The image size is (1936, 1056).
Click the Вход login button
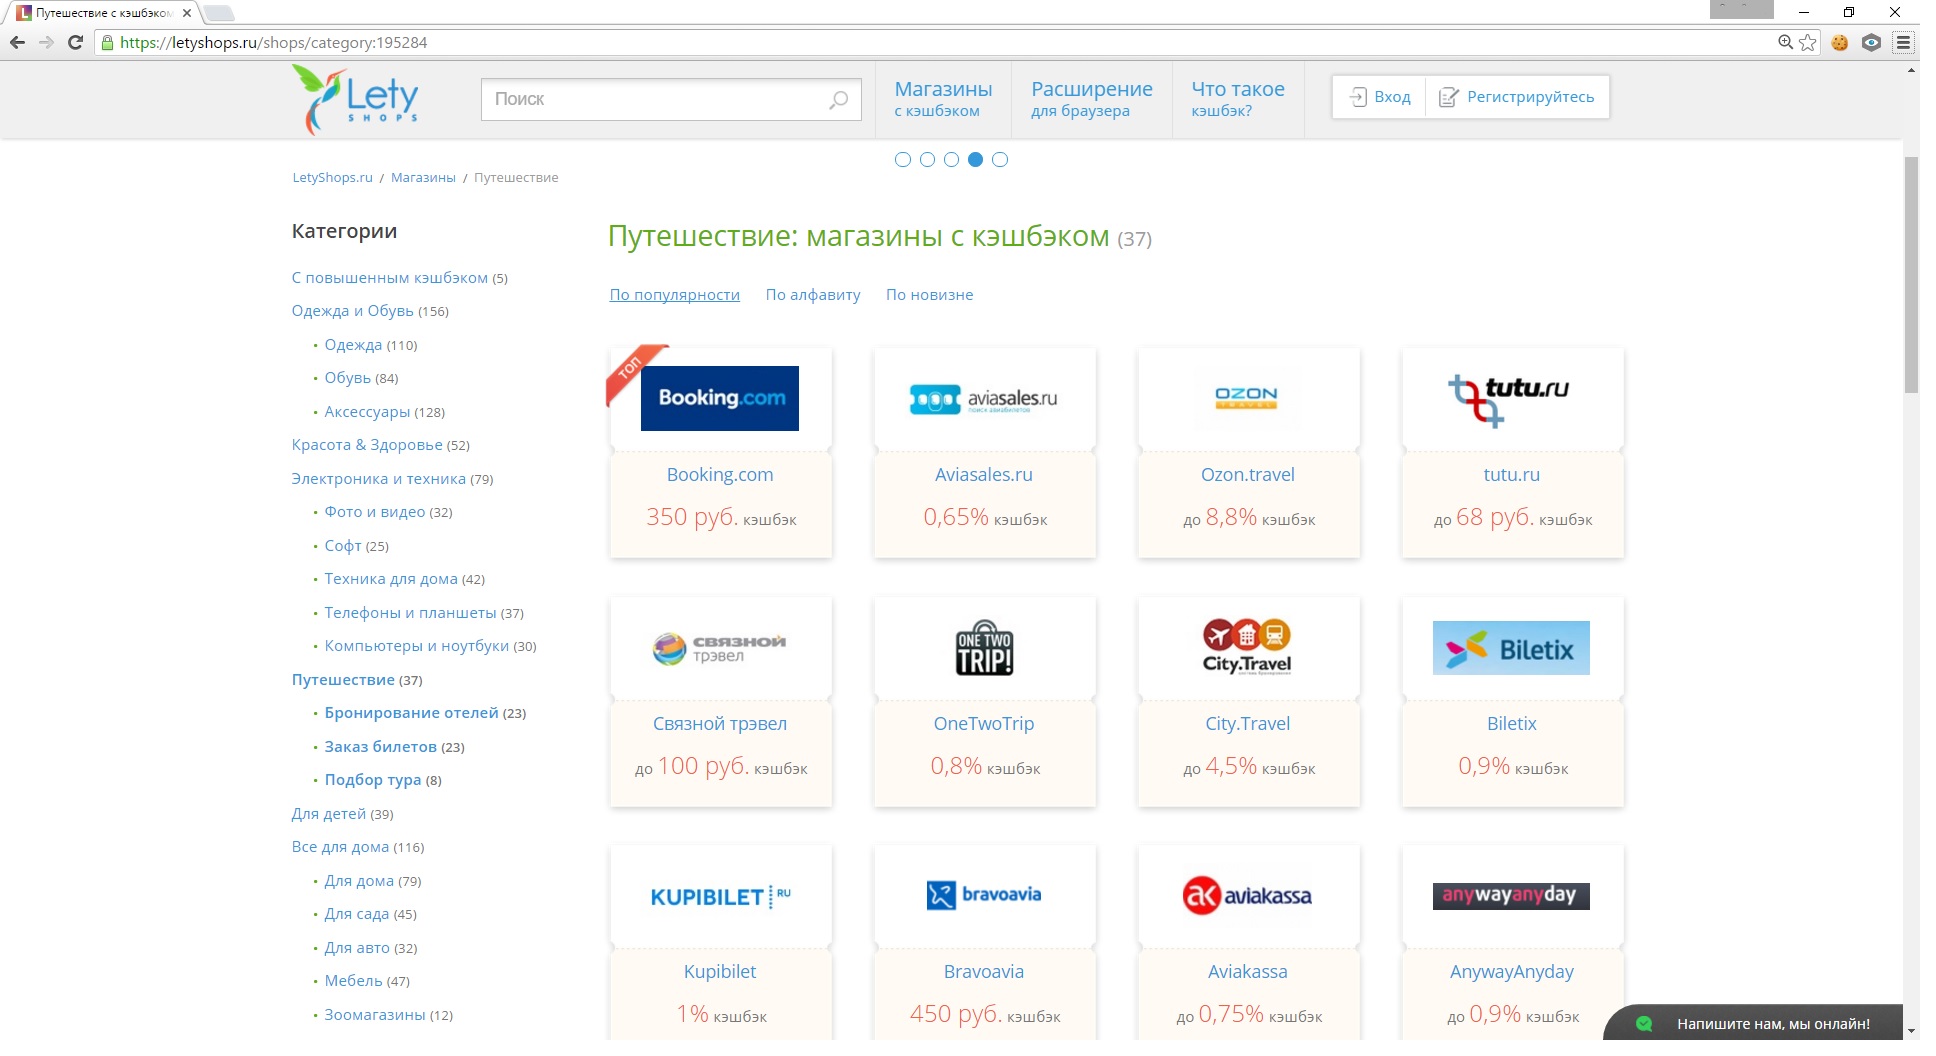pos(1379,97)
